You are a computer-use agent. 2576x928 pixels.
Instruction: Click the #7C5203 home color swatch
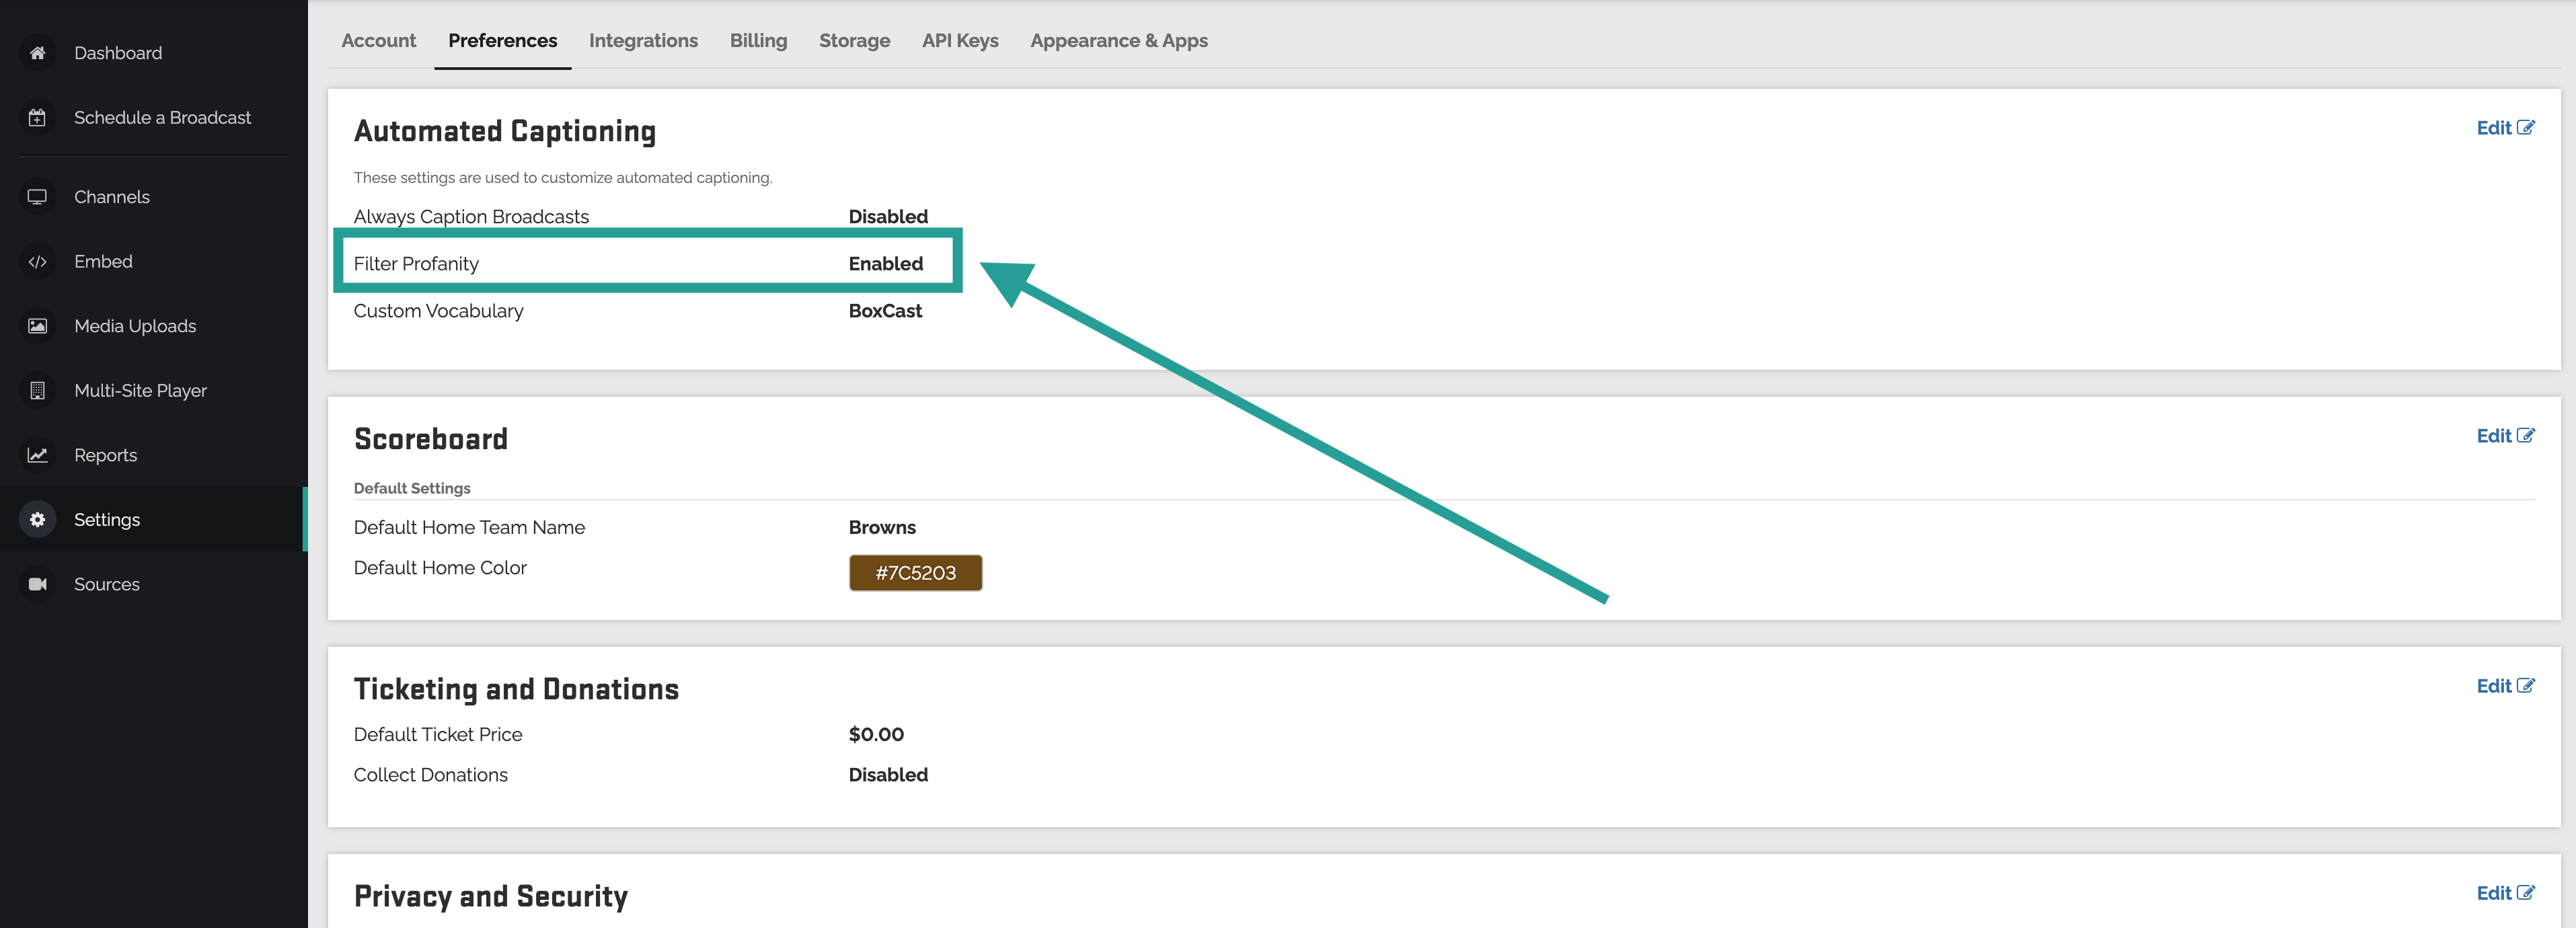[x=915, y=573]
